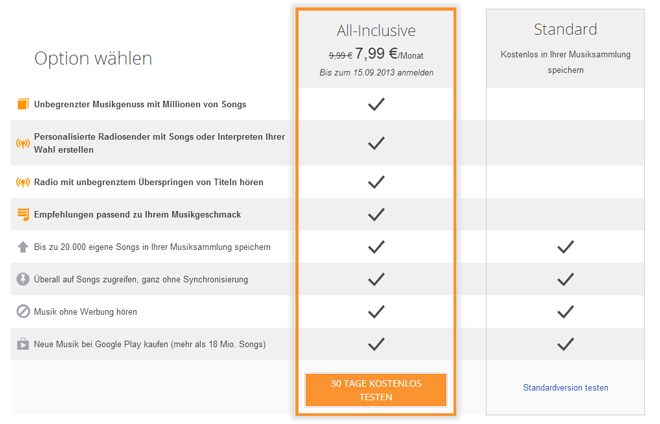The width and height of the screenshot is (660, 424).
Task: Click the upload arrow icon
Action: click(x=23, y=247)
